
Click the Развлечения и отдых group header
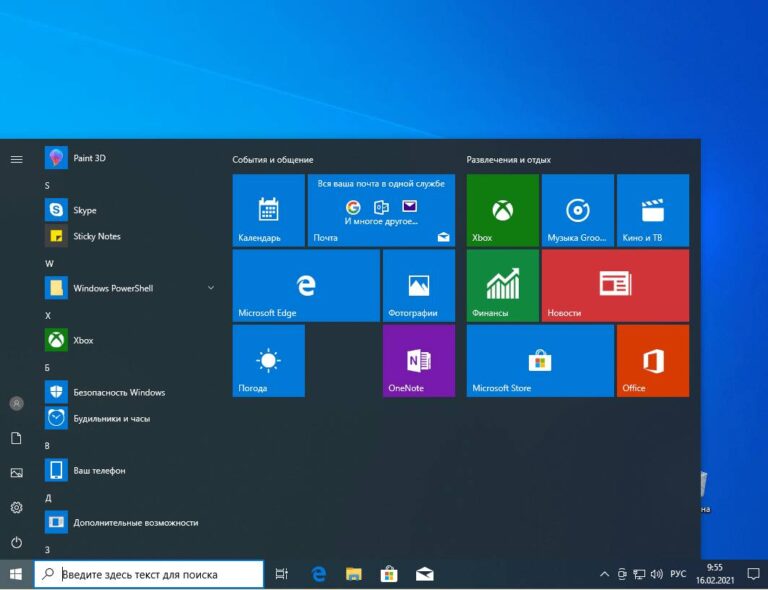(508, 160)
